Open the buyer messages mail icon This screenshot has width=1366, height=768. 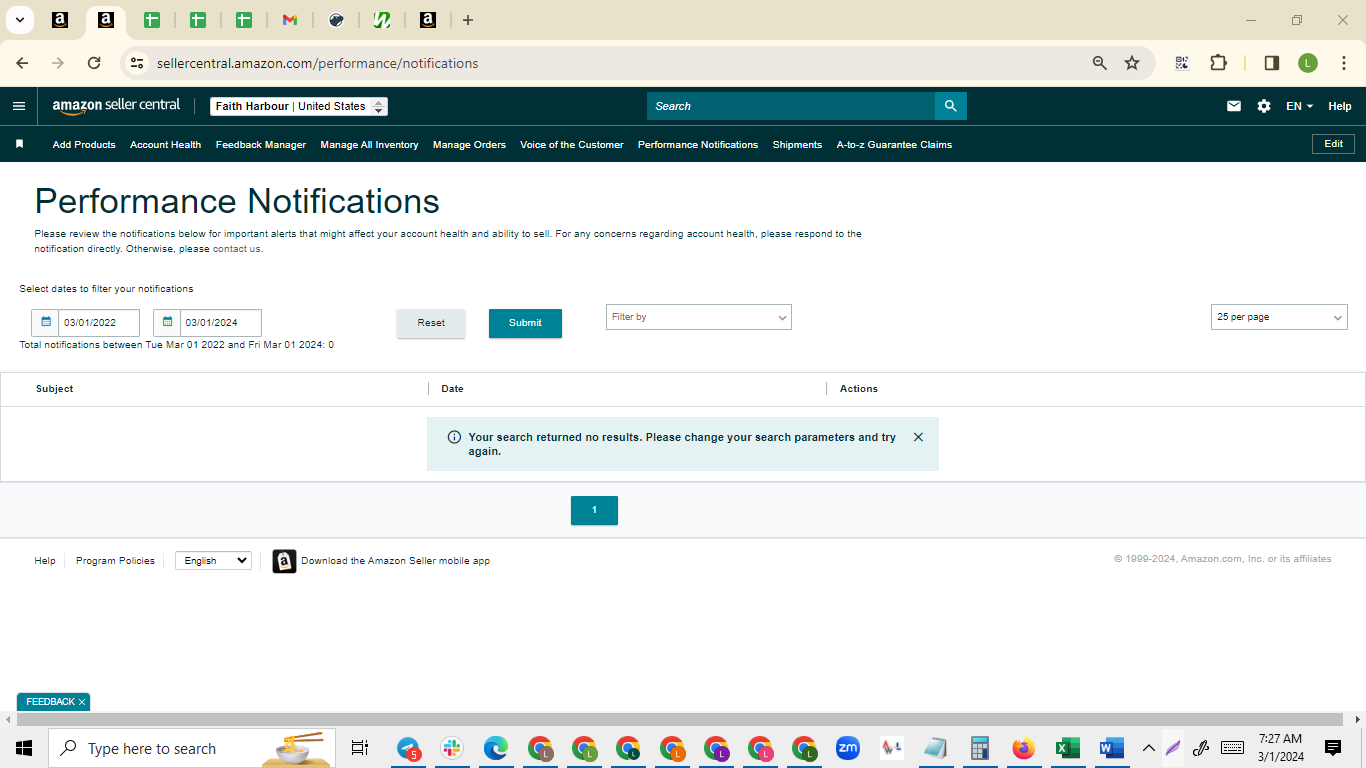[x=1234, y=106]
